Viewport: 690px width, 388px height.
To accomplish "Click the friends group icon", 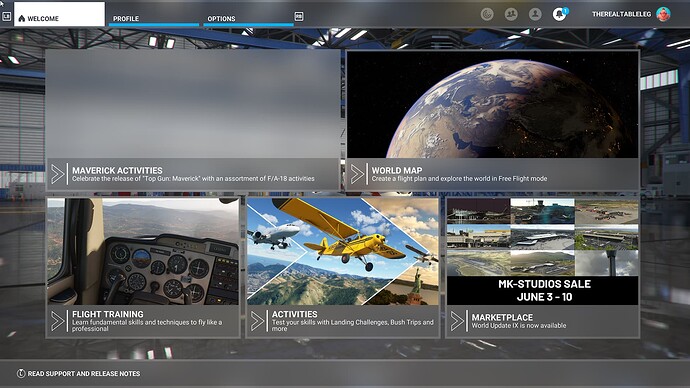I will point(511,15).
